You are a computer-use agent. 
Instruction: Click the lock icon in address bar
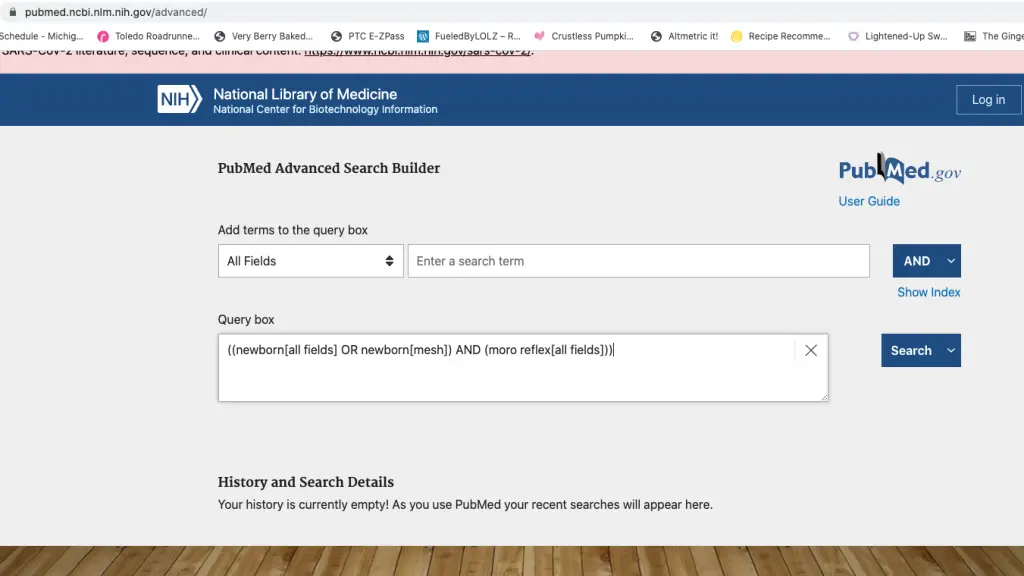tap(12, 12)
